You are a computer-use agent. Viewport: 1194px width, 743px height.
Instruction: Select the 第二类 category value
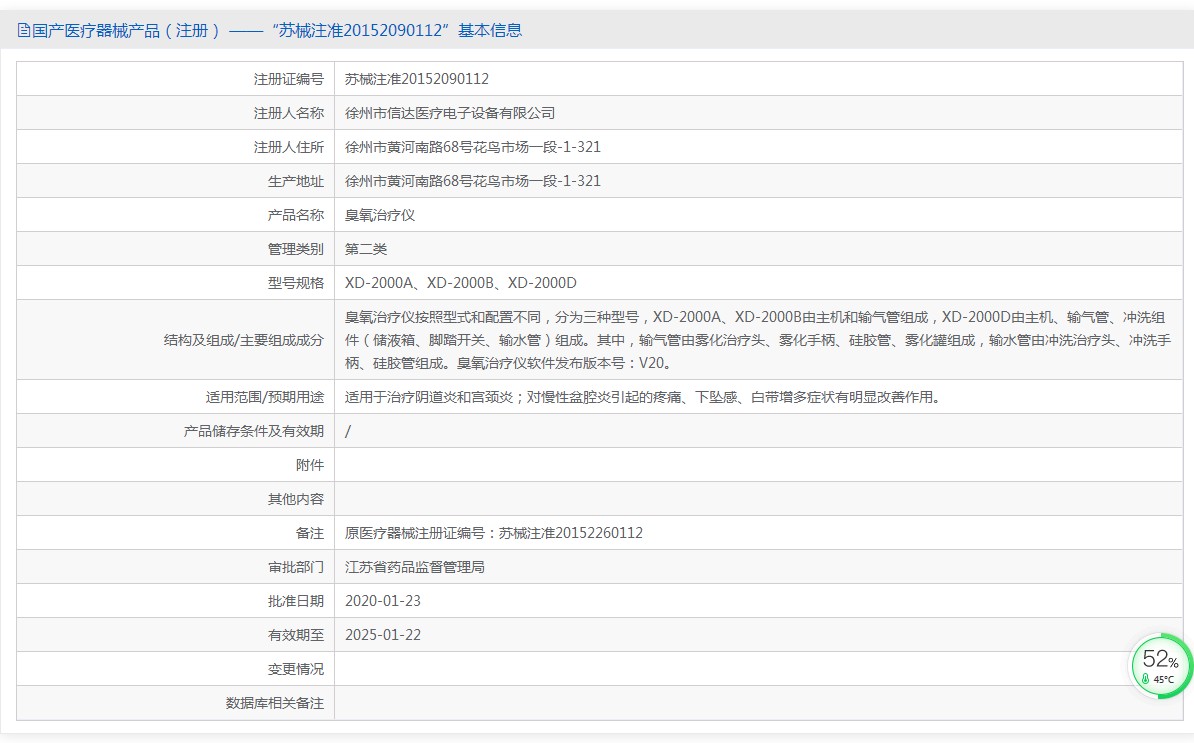366,249
